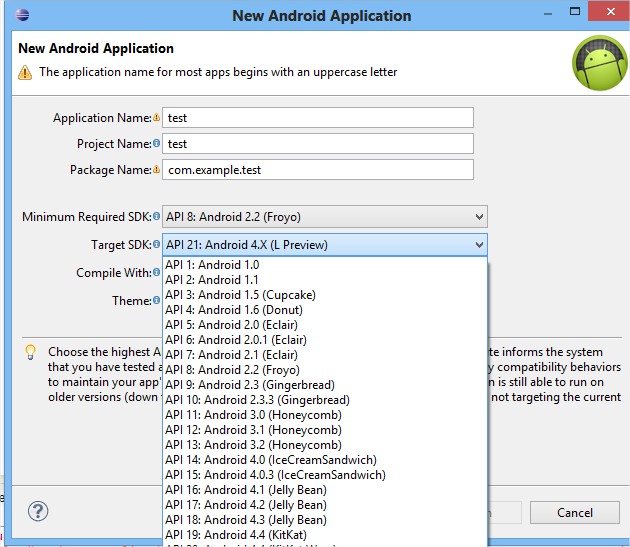Click the Application Name text field
The image size is (630, 547).
click(318, 117)
